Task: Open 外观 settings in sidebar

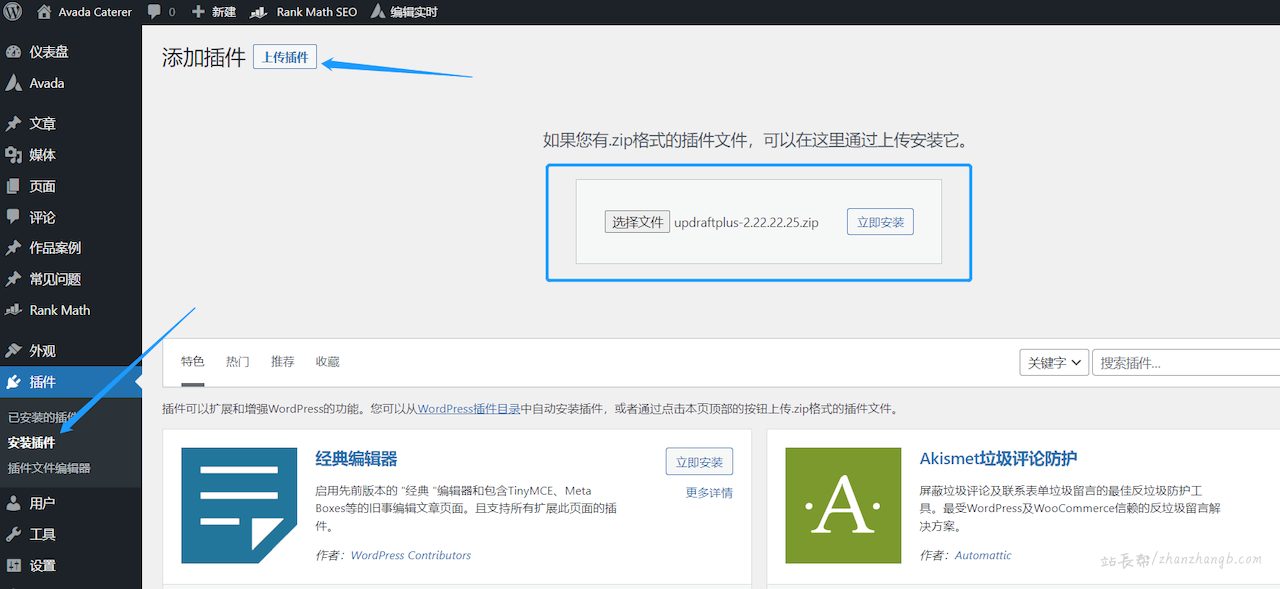Action: pos(41,349)
